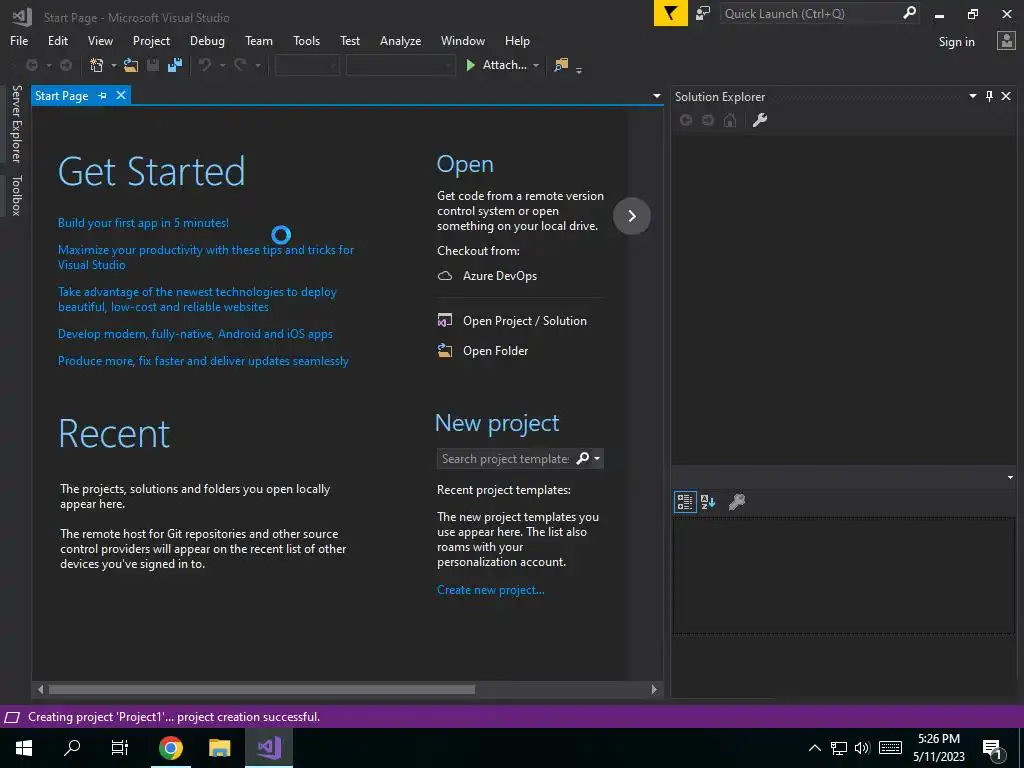The image size is (1024, 768).
Task: Click Alphabetical sort icon in Properties panel
Action: 708,502
